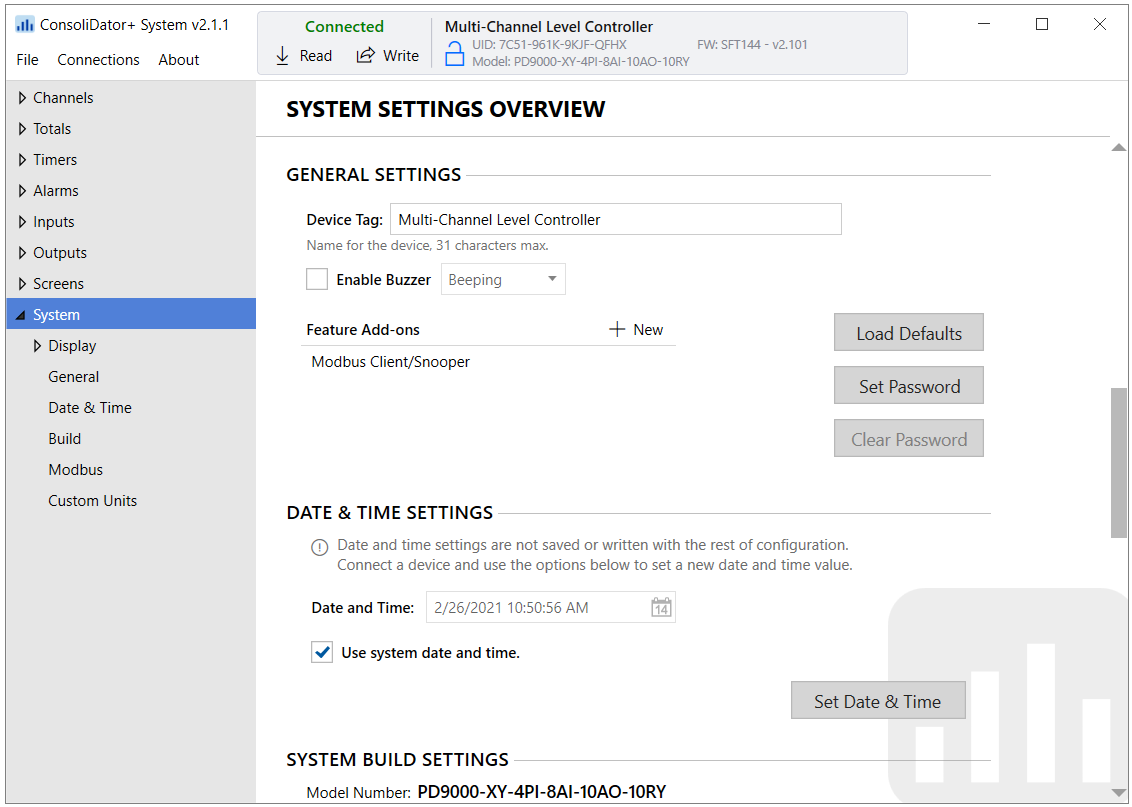Select Modbus in sidebar
This screenshot has height=807, width=1132.
pos(75,470)
